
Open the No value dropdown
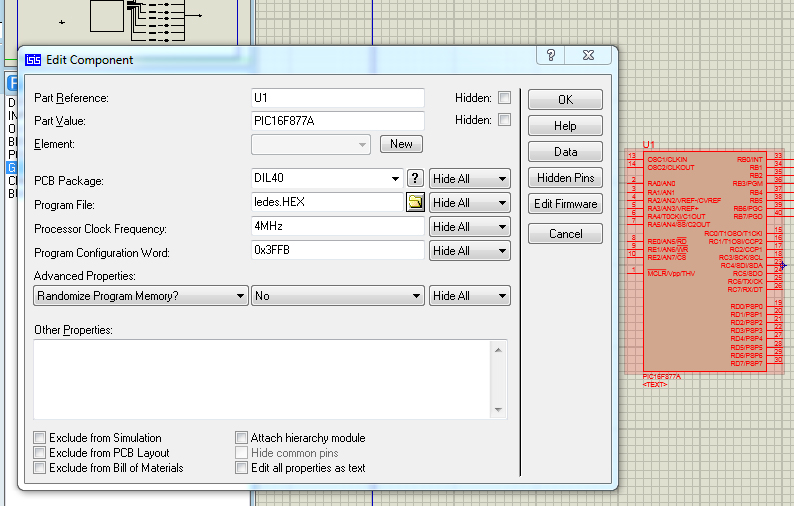(338, 296)
